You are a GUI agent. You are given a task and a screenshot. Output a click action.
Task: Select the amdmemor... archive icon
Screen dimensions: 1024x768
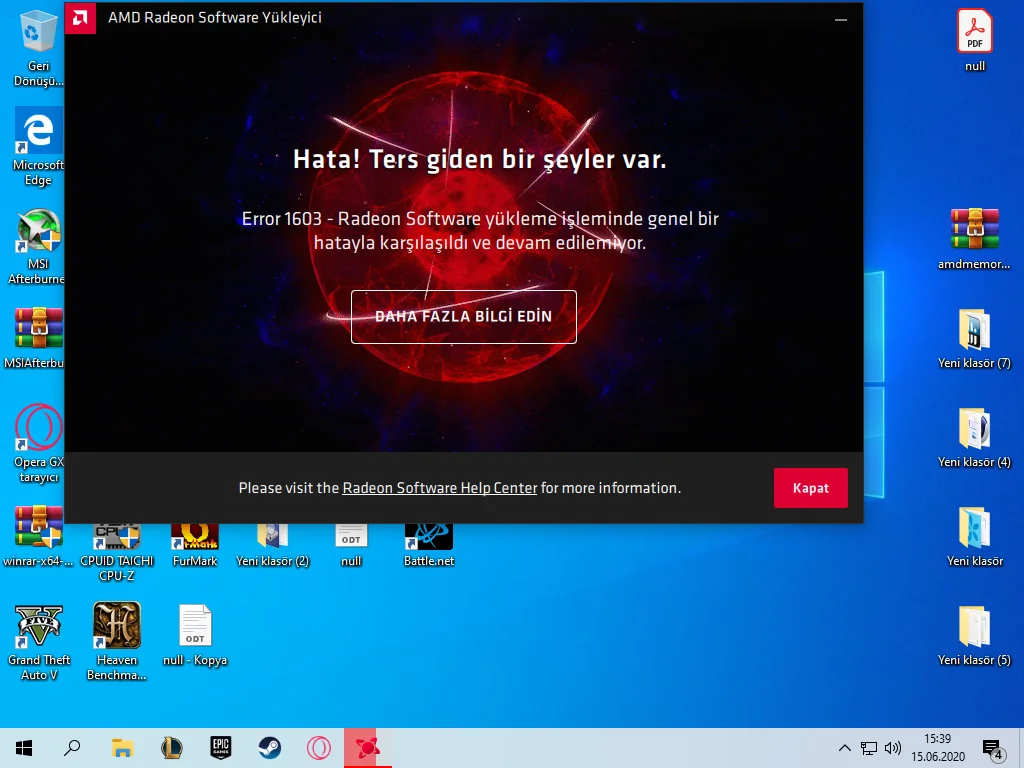coord(974,239)
